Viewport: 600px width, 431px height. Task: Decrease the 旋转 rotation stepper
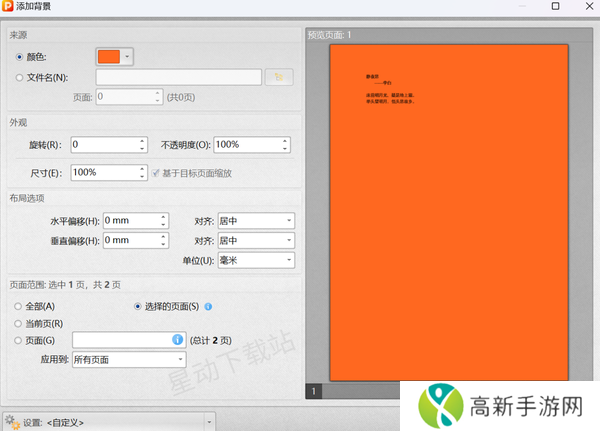coord(142,149)
